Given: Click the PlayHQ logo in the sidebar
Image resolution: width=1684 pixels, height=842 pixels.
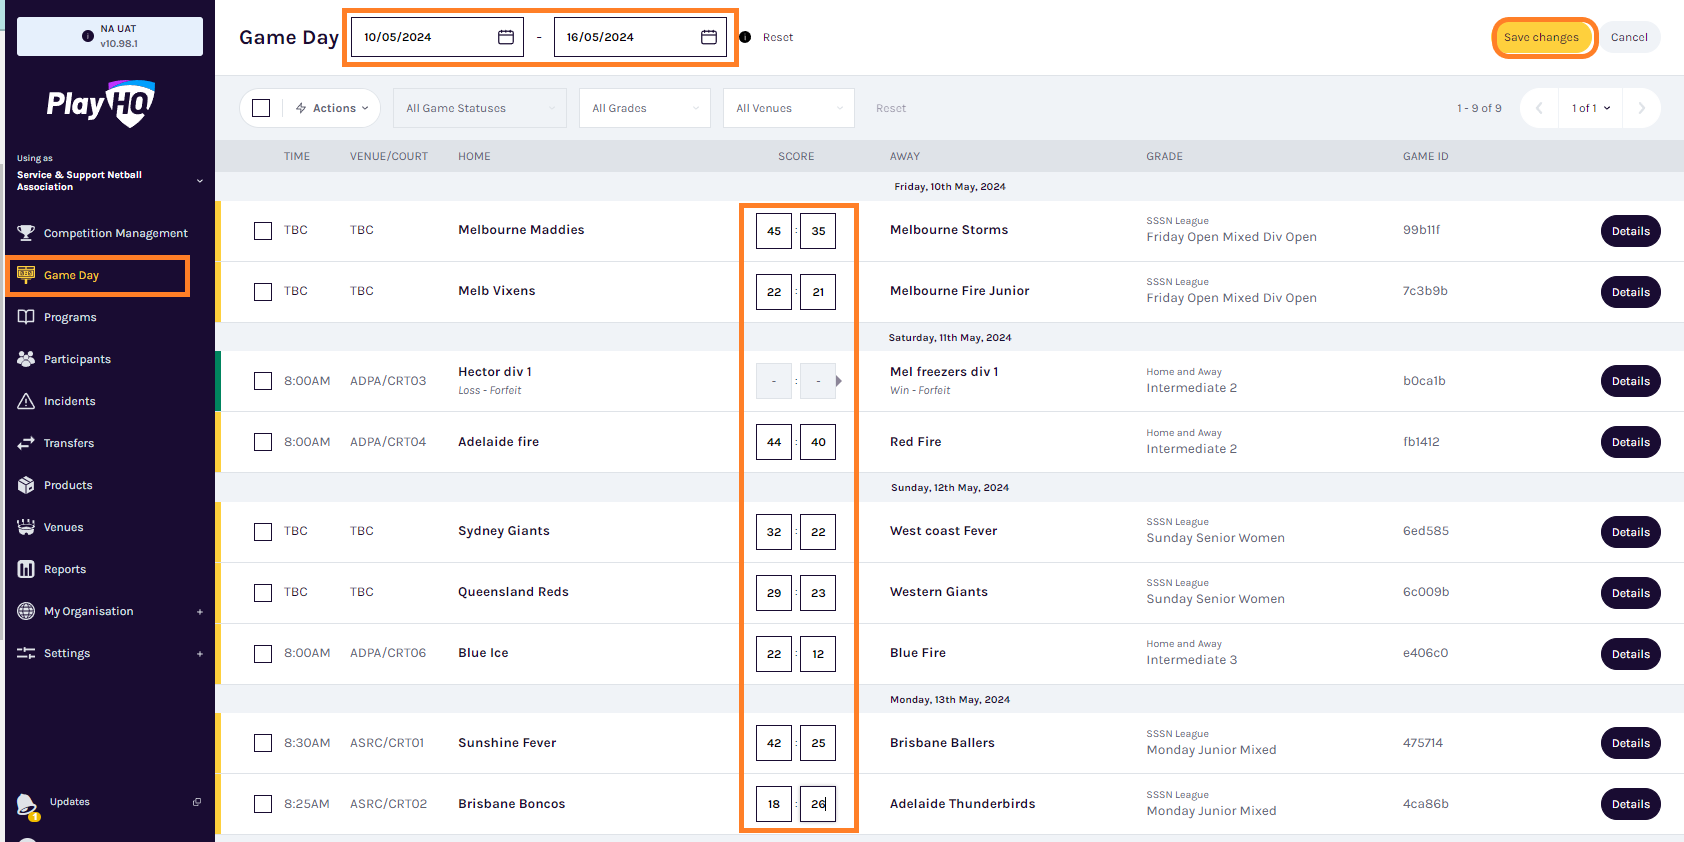Looking at the screenshot, I should pyautogui.click(x=100, y=103).
